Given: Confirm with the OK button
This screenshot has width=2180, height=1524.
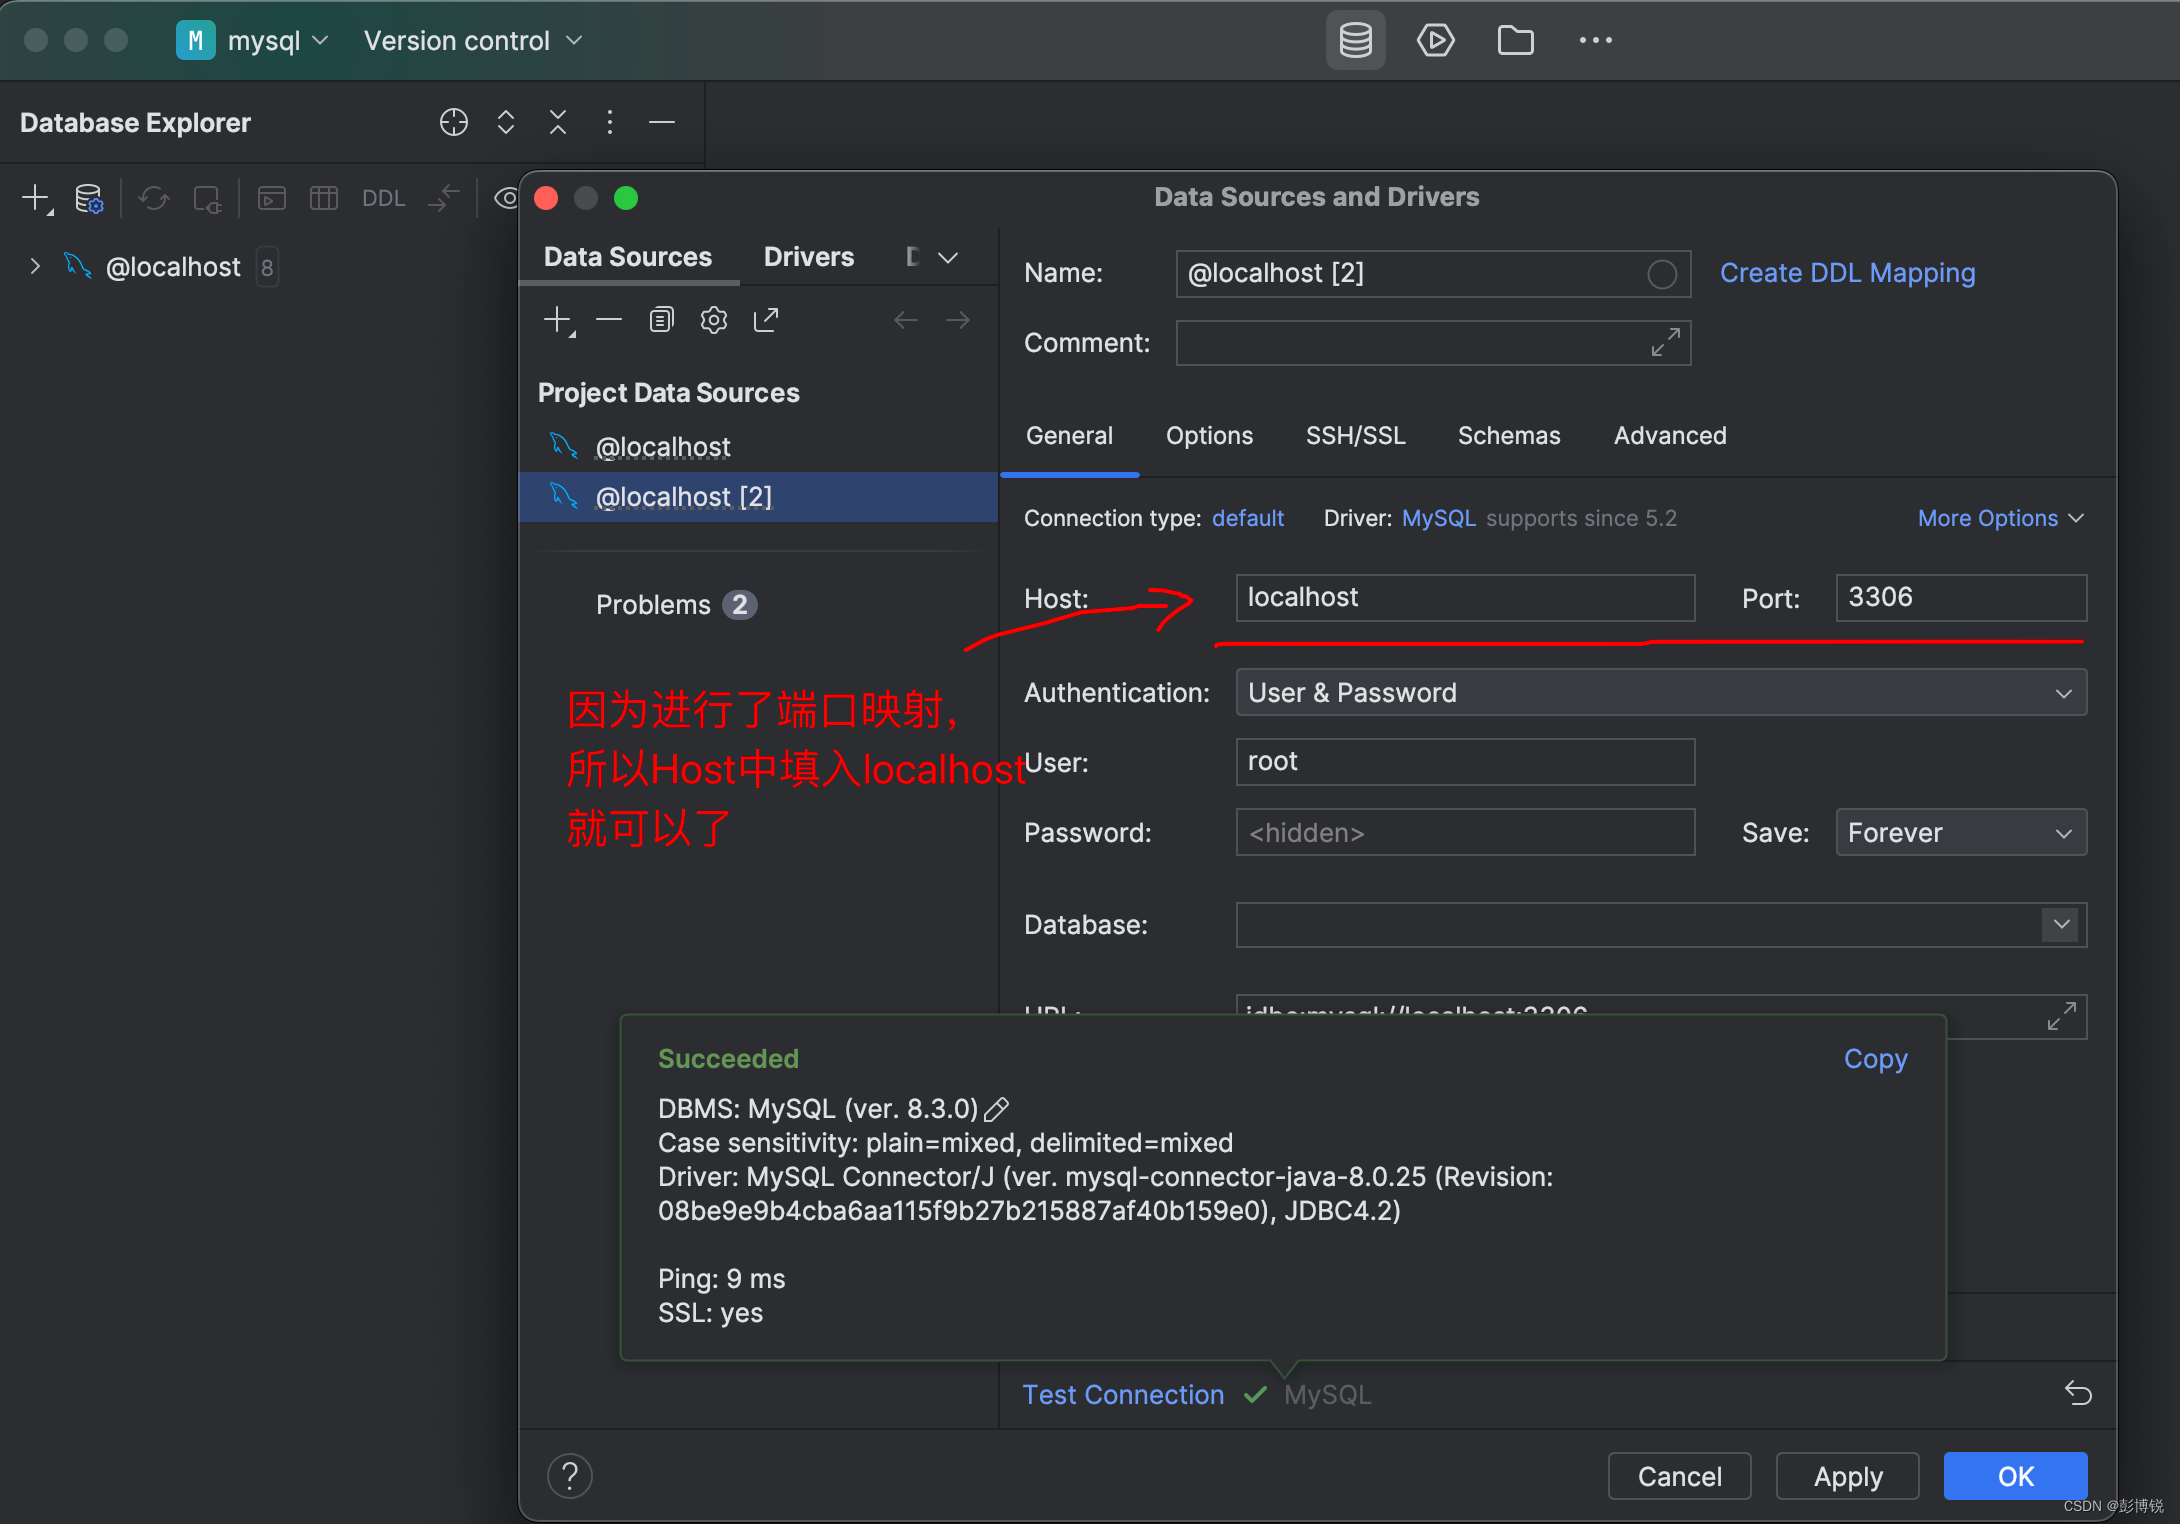Looking at the screenshot, I should point(2016,1476).
